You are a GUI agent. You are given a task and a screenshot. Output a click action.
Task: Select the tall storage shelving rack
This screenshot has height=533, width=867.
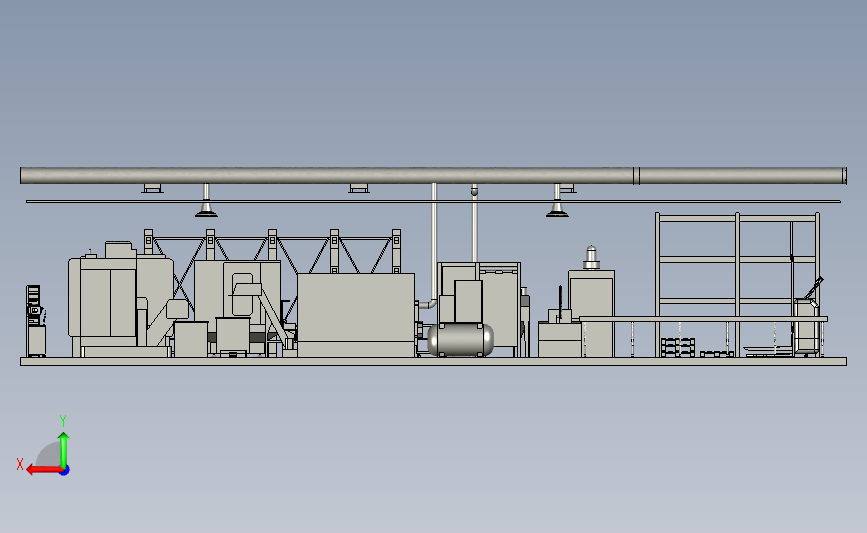point(738,284)
